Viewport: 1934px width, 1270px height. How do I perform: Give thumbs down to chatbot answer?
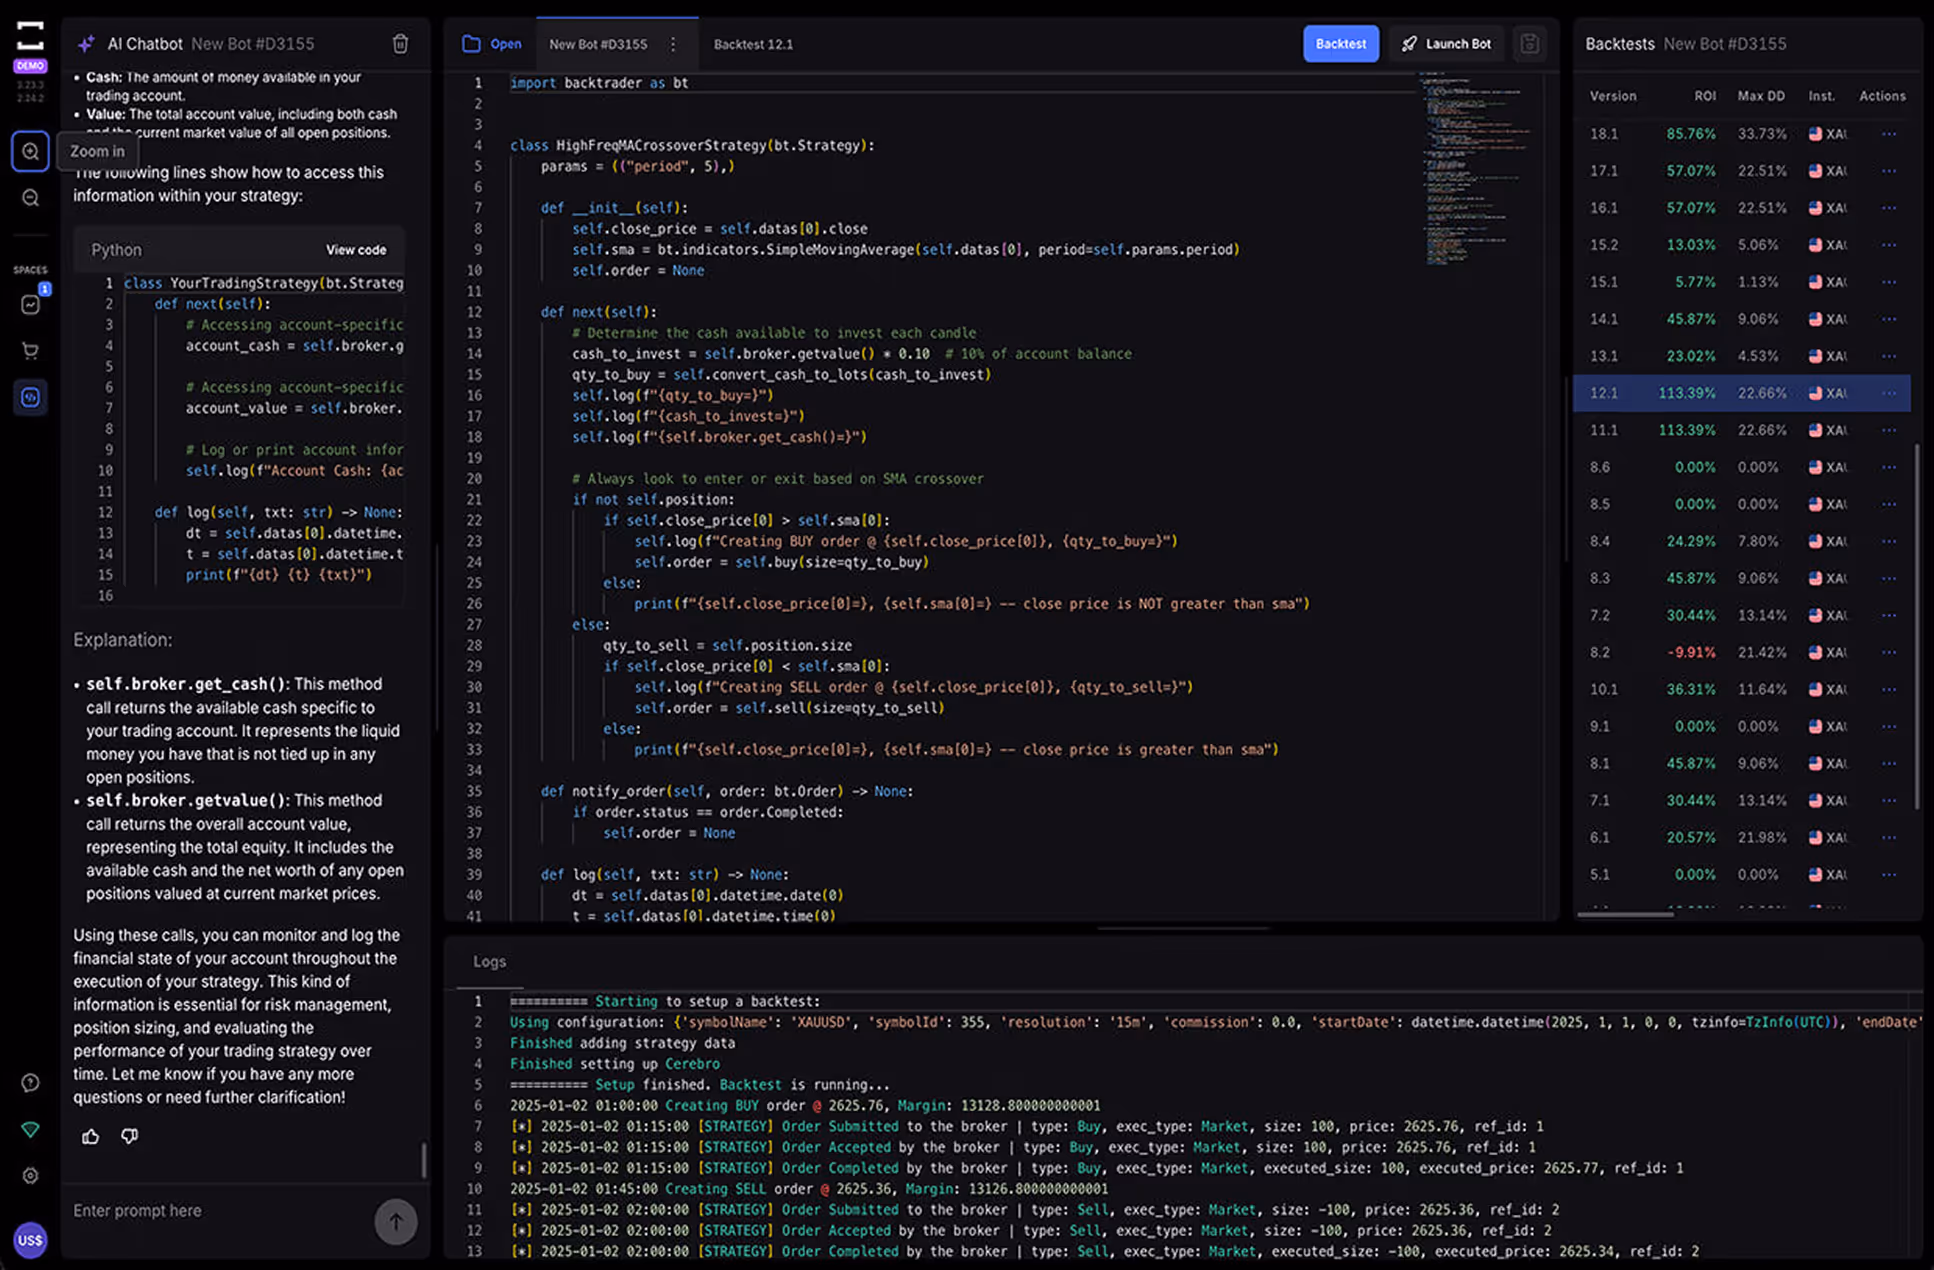130,1136
